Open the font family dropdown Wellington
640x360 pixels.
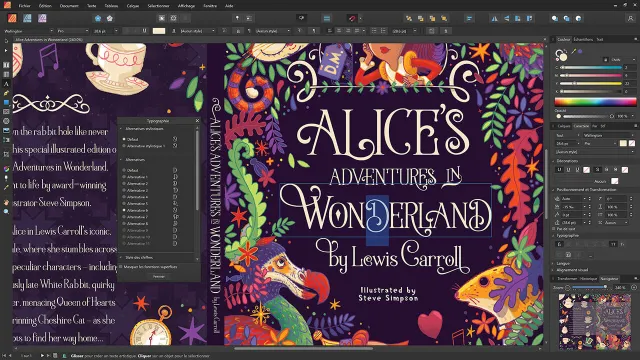point(29,31)
